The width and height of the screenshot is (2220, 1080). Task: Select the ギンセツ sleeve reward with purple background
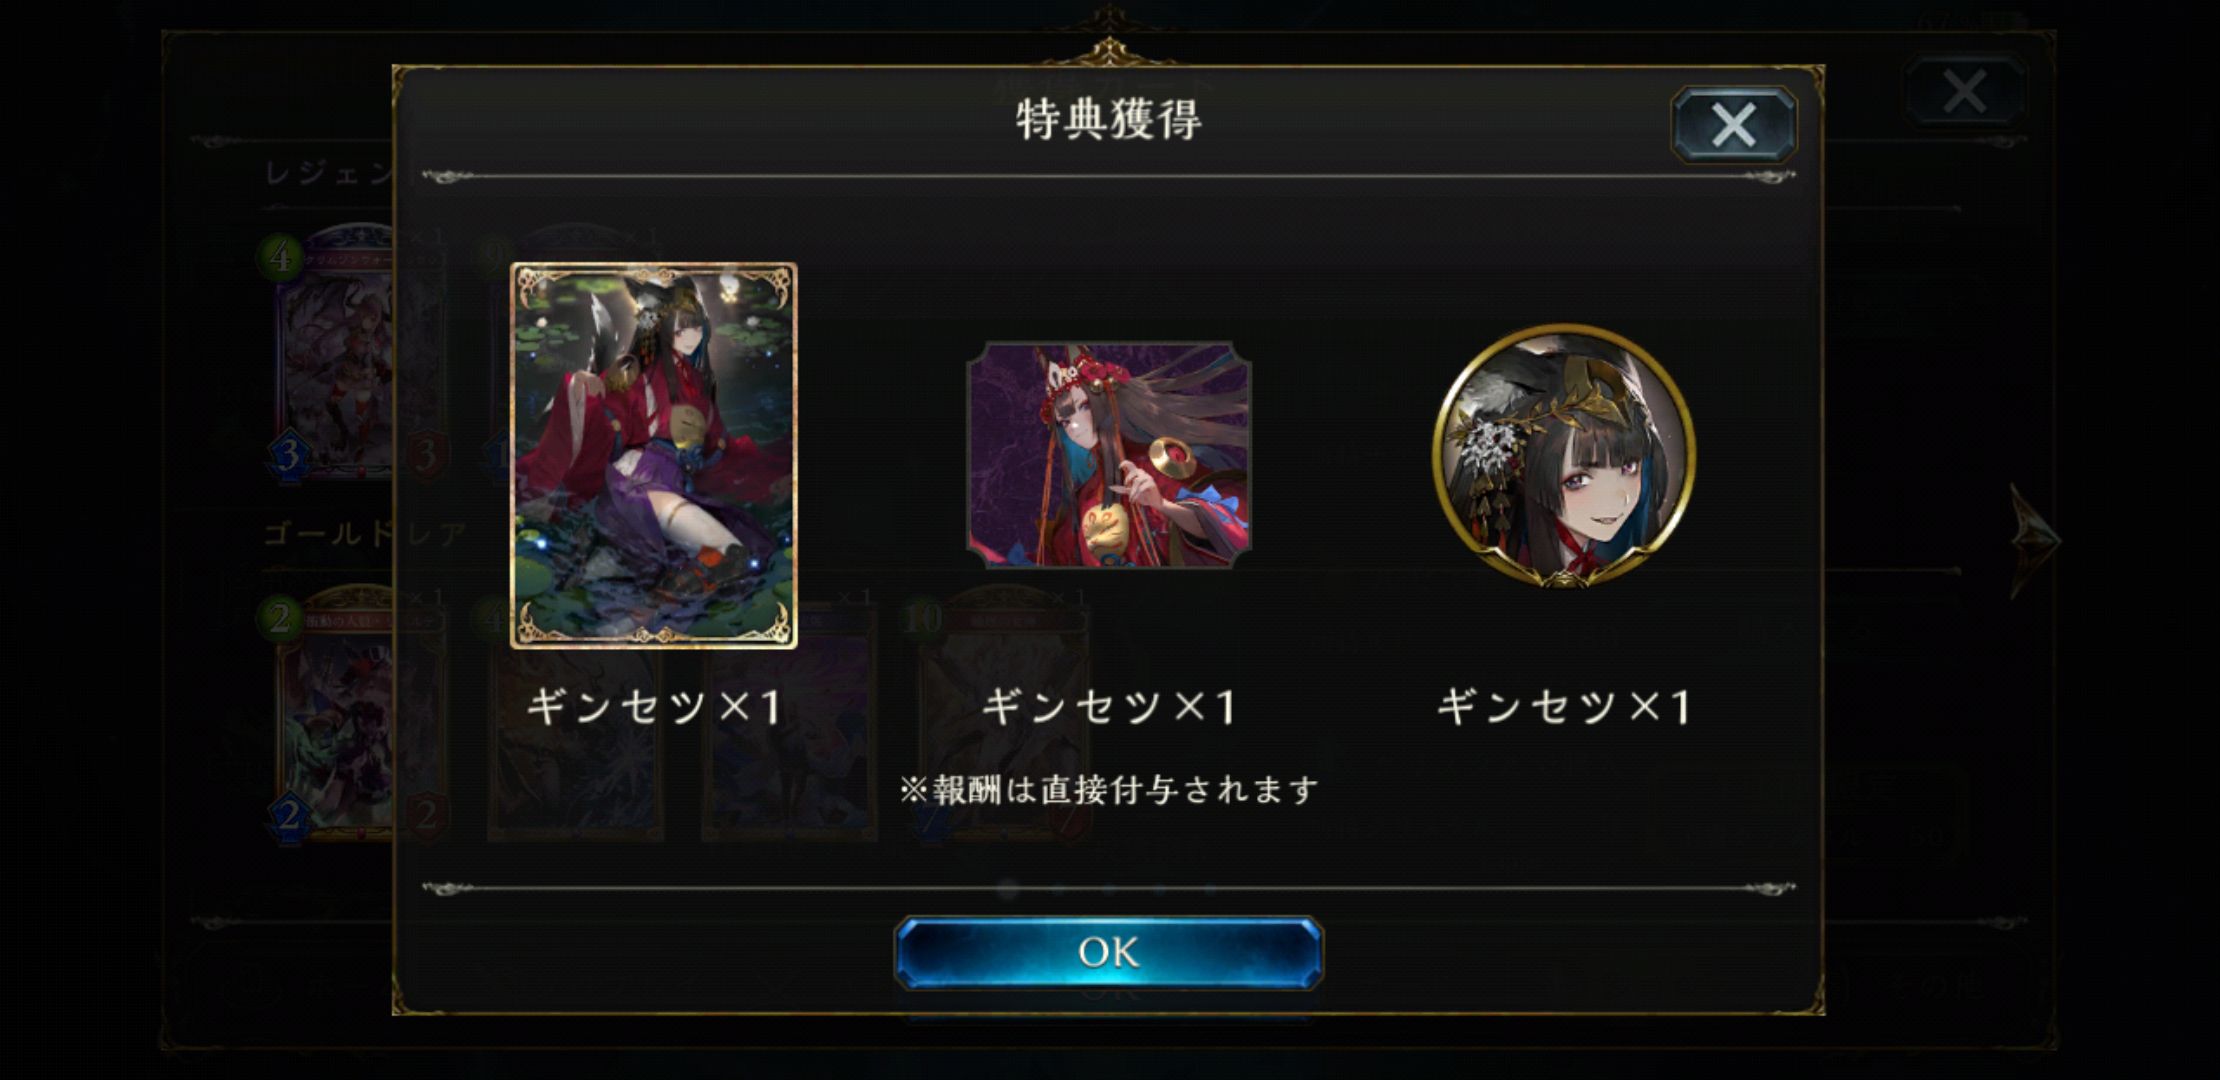[x=1108, y=456]
